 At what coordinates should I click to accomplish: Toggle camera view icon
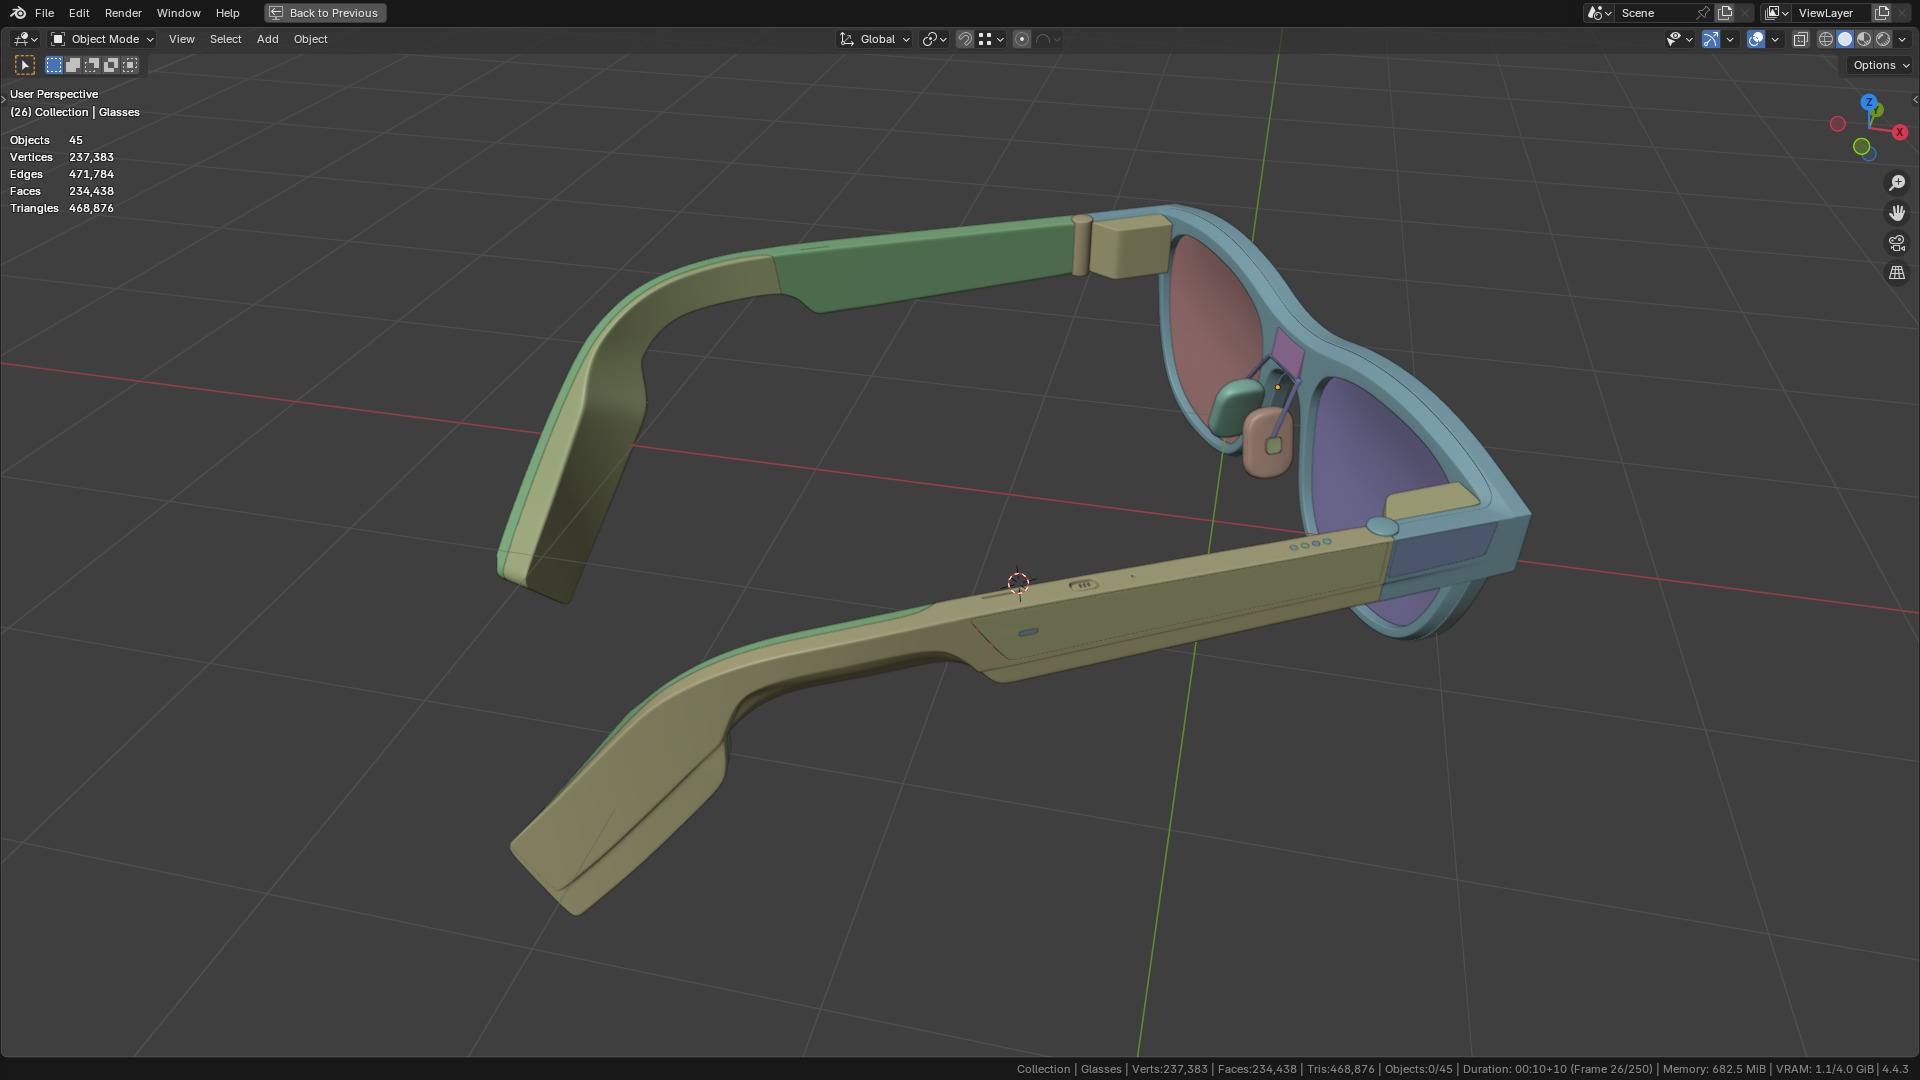point(1897,243)
